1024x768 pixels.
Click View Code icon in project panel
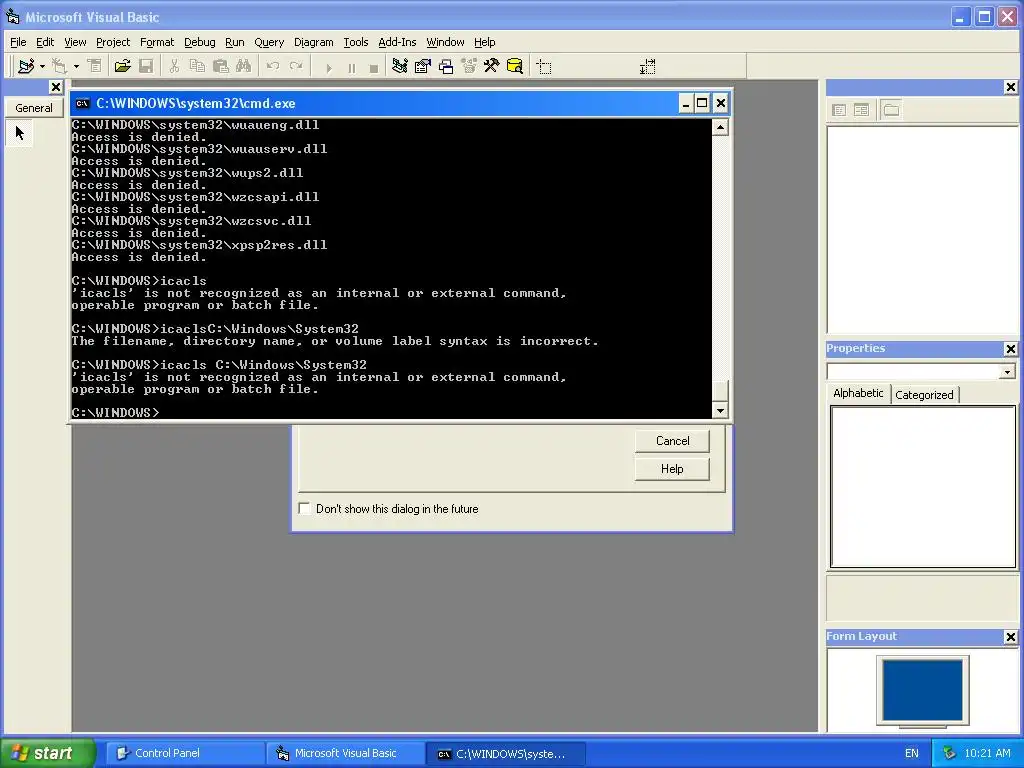(839, 110)
